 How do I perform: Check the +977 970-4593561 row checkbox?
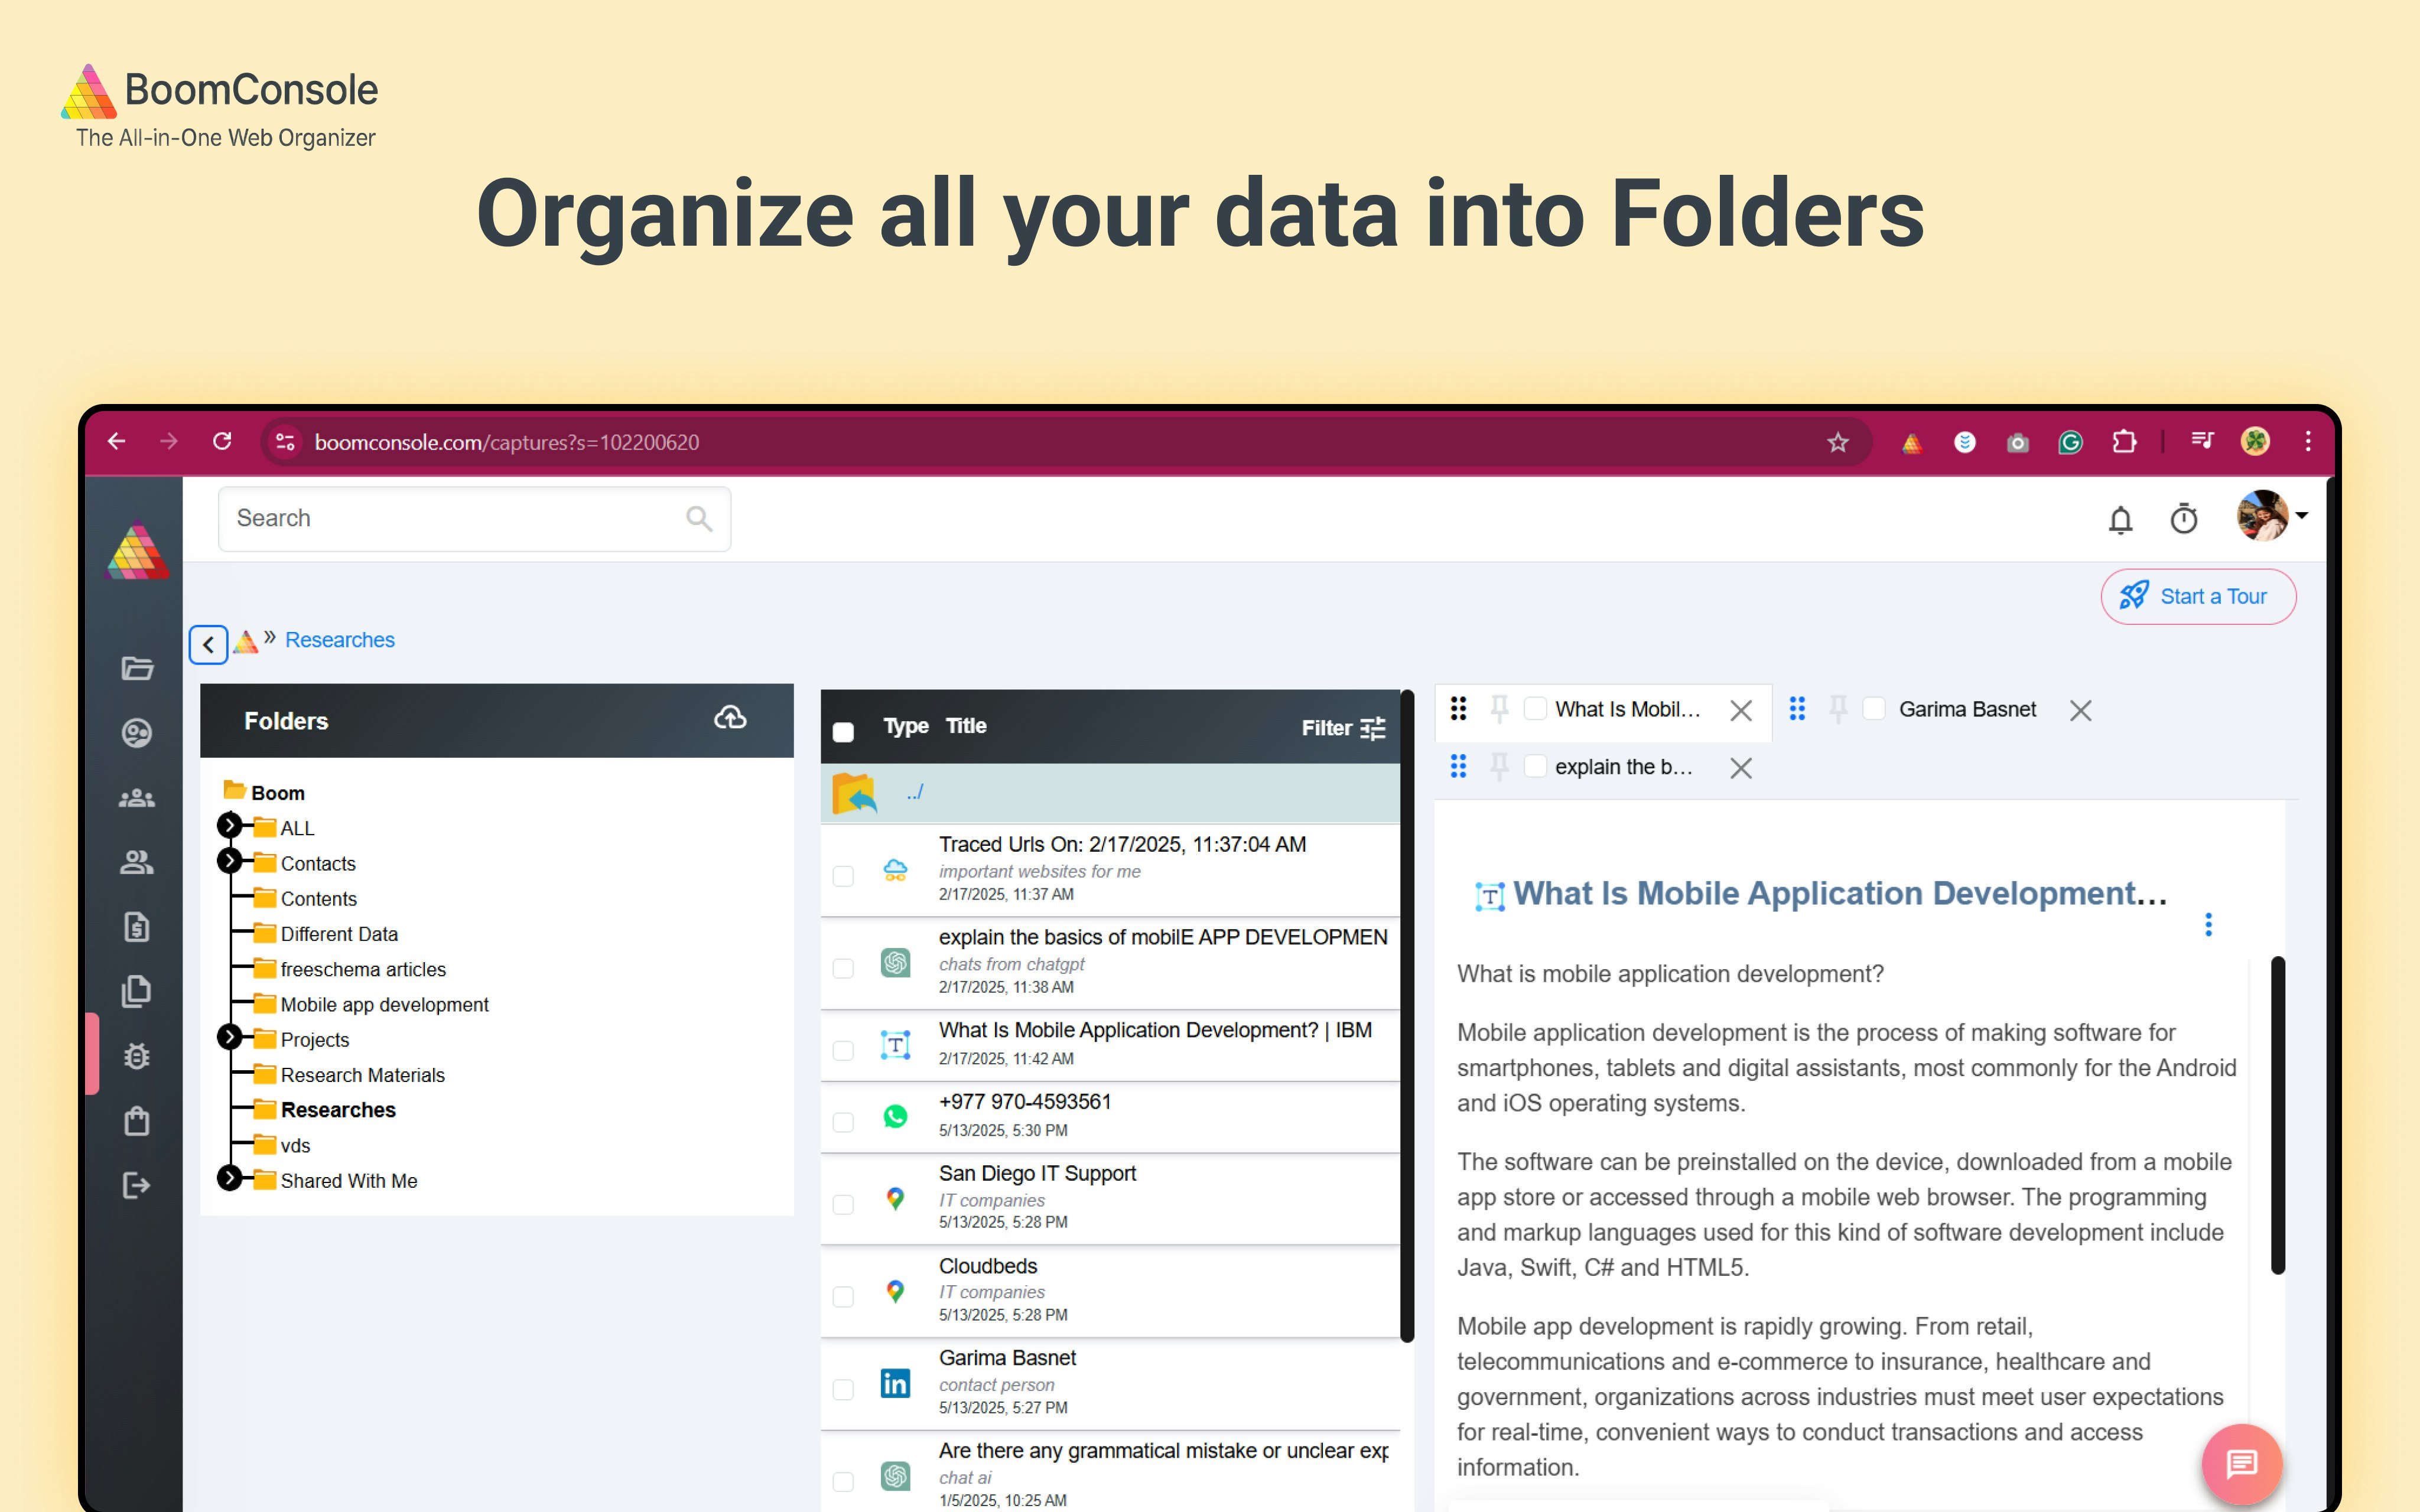843,1122
